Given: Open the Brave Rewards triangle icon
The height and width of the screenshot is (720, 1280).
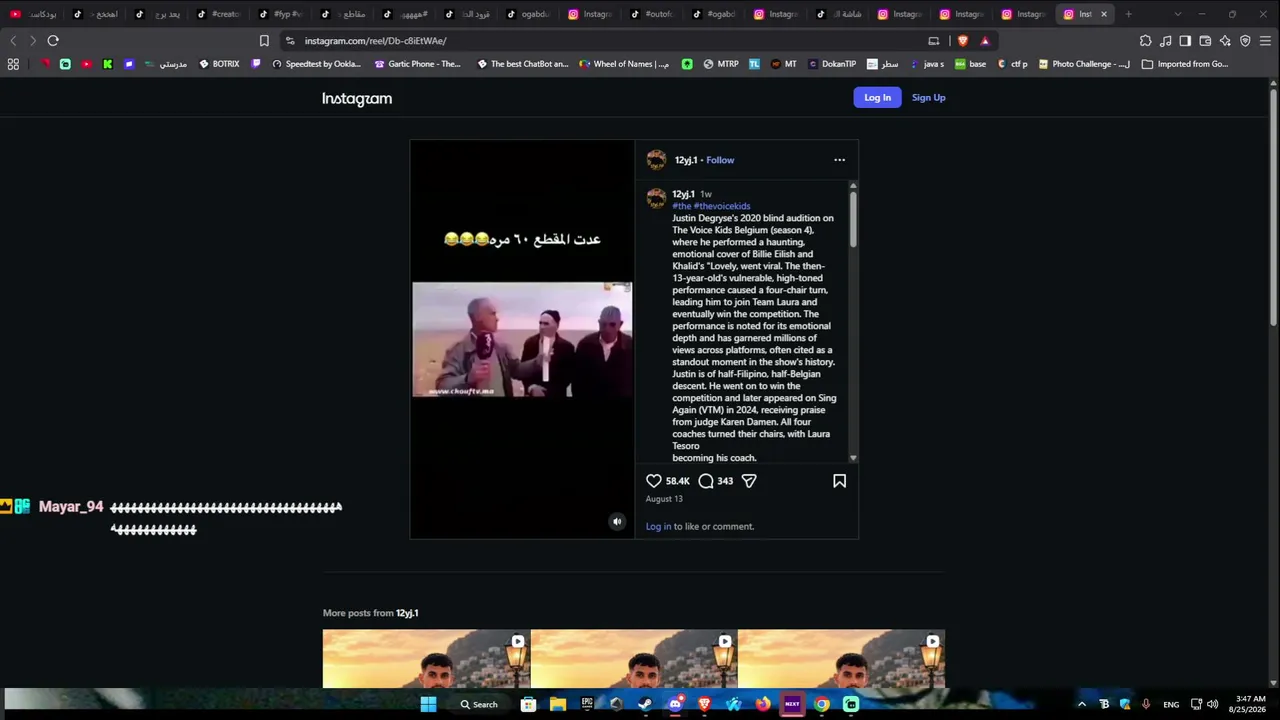Looking at the screenshot, I should 985,41.
